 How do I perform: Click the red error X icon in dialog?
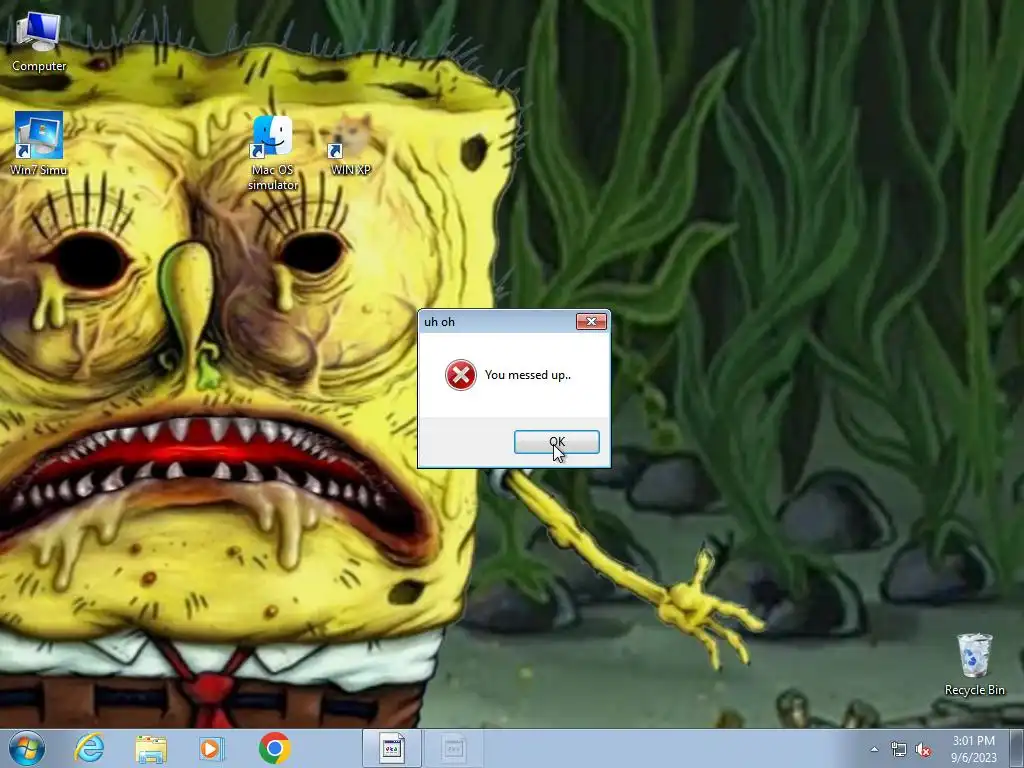pos(460,375)
